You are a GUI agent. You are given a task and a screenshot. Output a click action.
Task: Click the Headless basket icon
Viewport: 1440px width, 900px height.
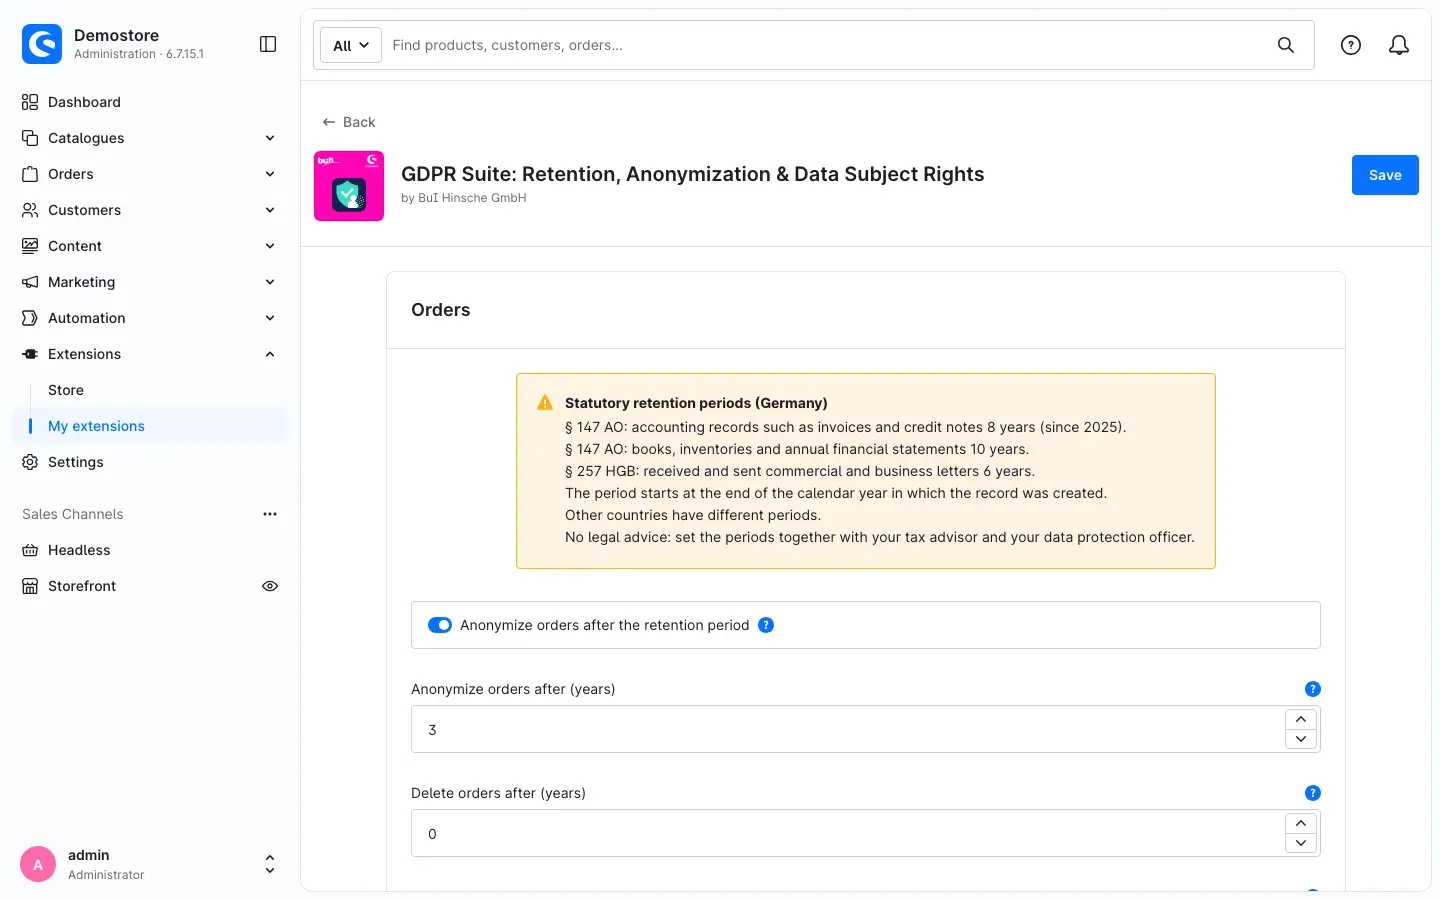tap(30, 550)
